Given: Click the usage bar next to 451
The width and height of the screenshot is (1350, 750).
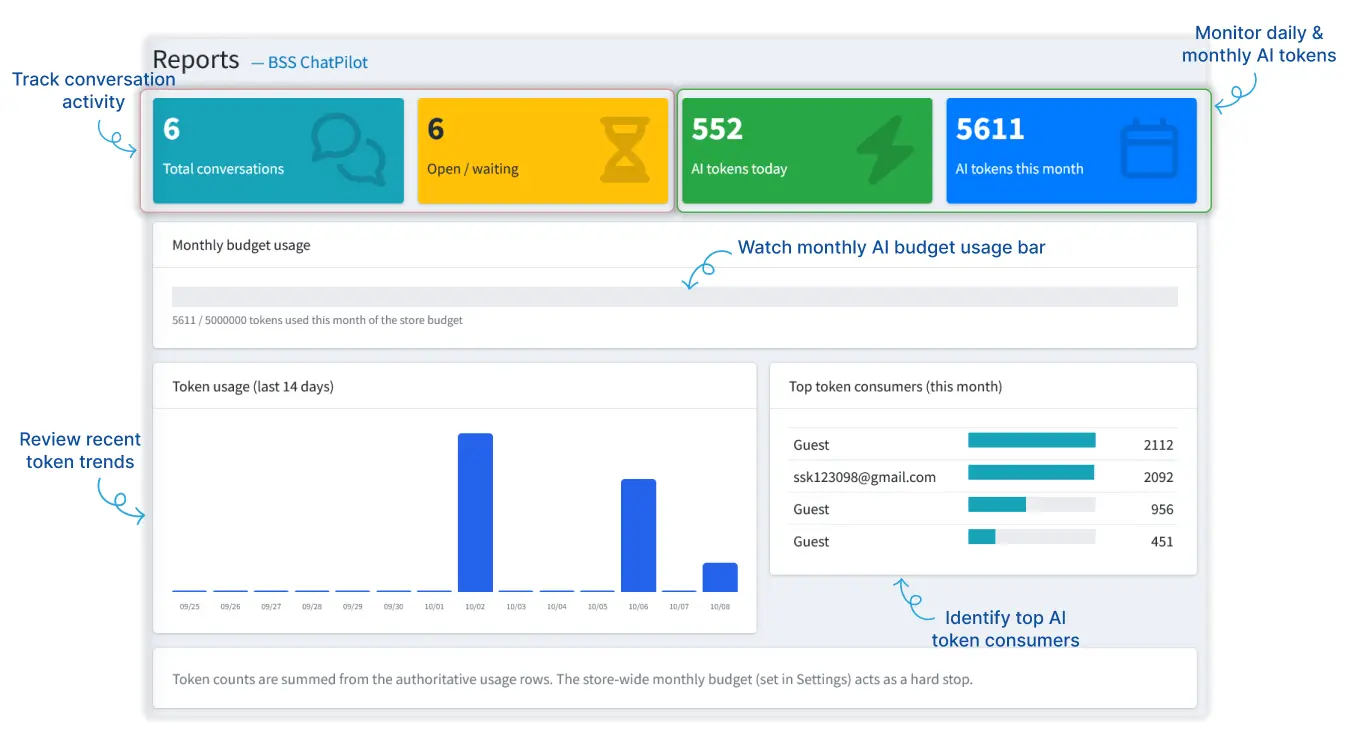Looking at the screenshot, I should tap(1032, 536).
